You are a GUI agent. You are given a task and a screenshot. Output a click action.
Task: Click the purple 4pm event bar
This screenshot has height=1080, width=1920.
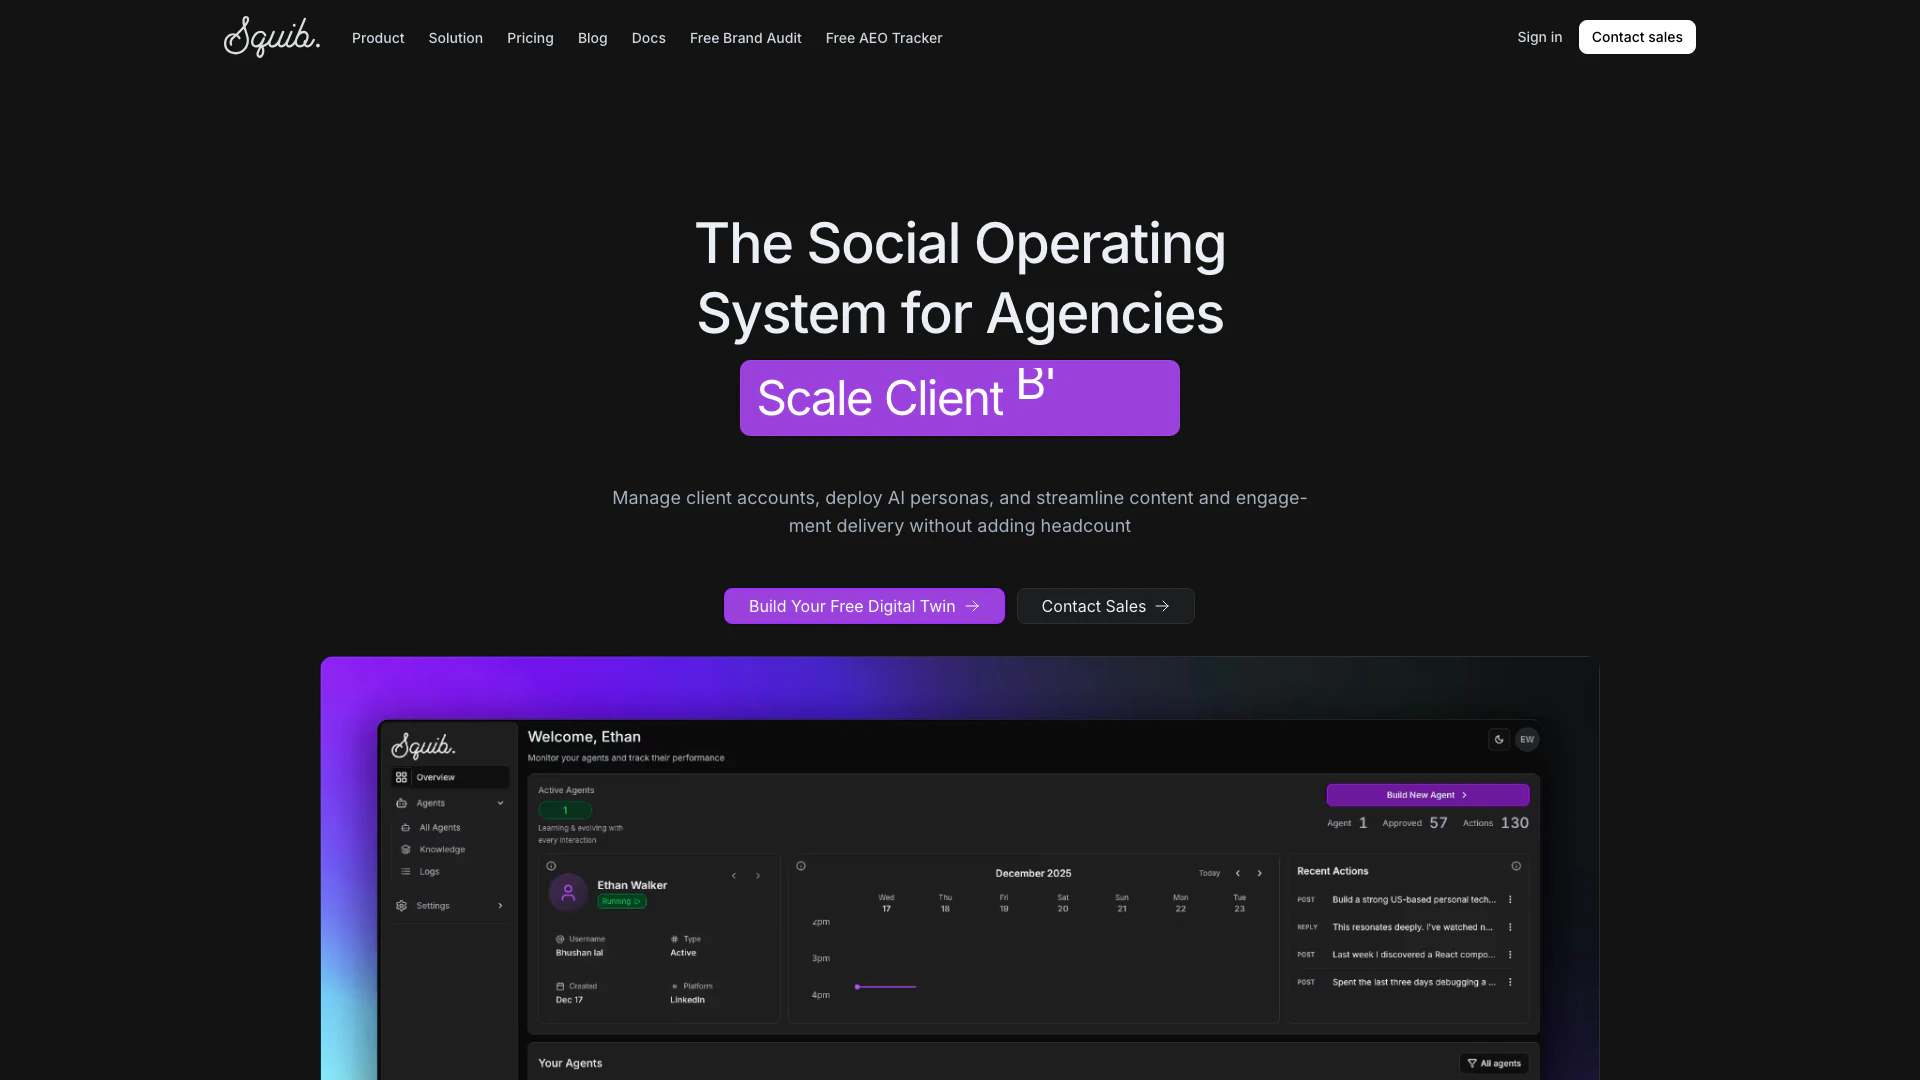(886, 987)
